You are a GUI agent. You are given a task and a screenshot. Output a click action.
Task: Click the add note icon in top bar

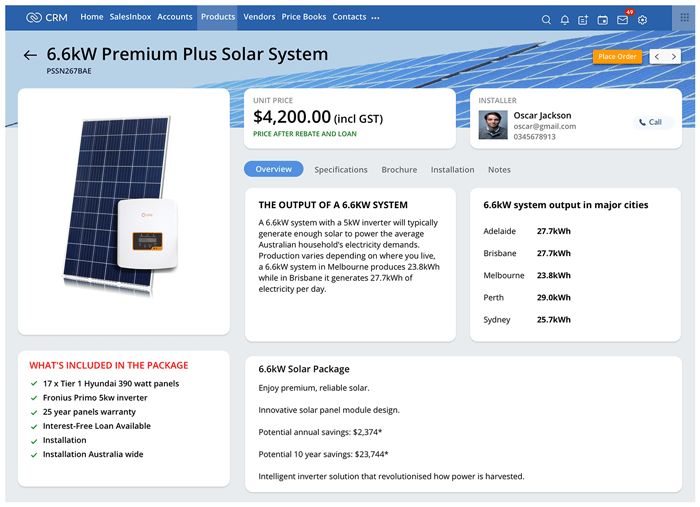[x=583, y=19]
